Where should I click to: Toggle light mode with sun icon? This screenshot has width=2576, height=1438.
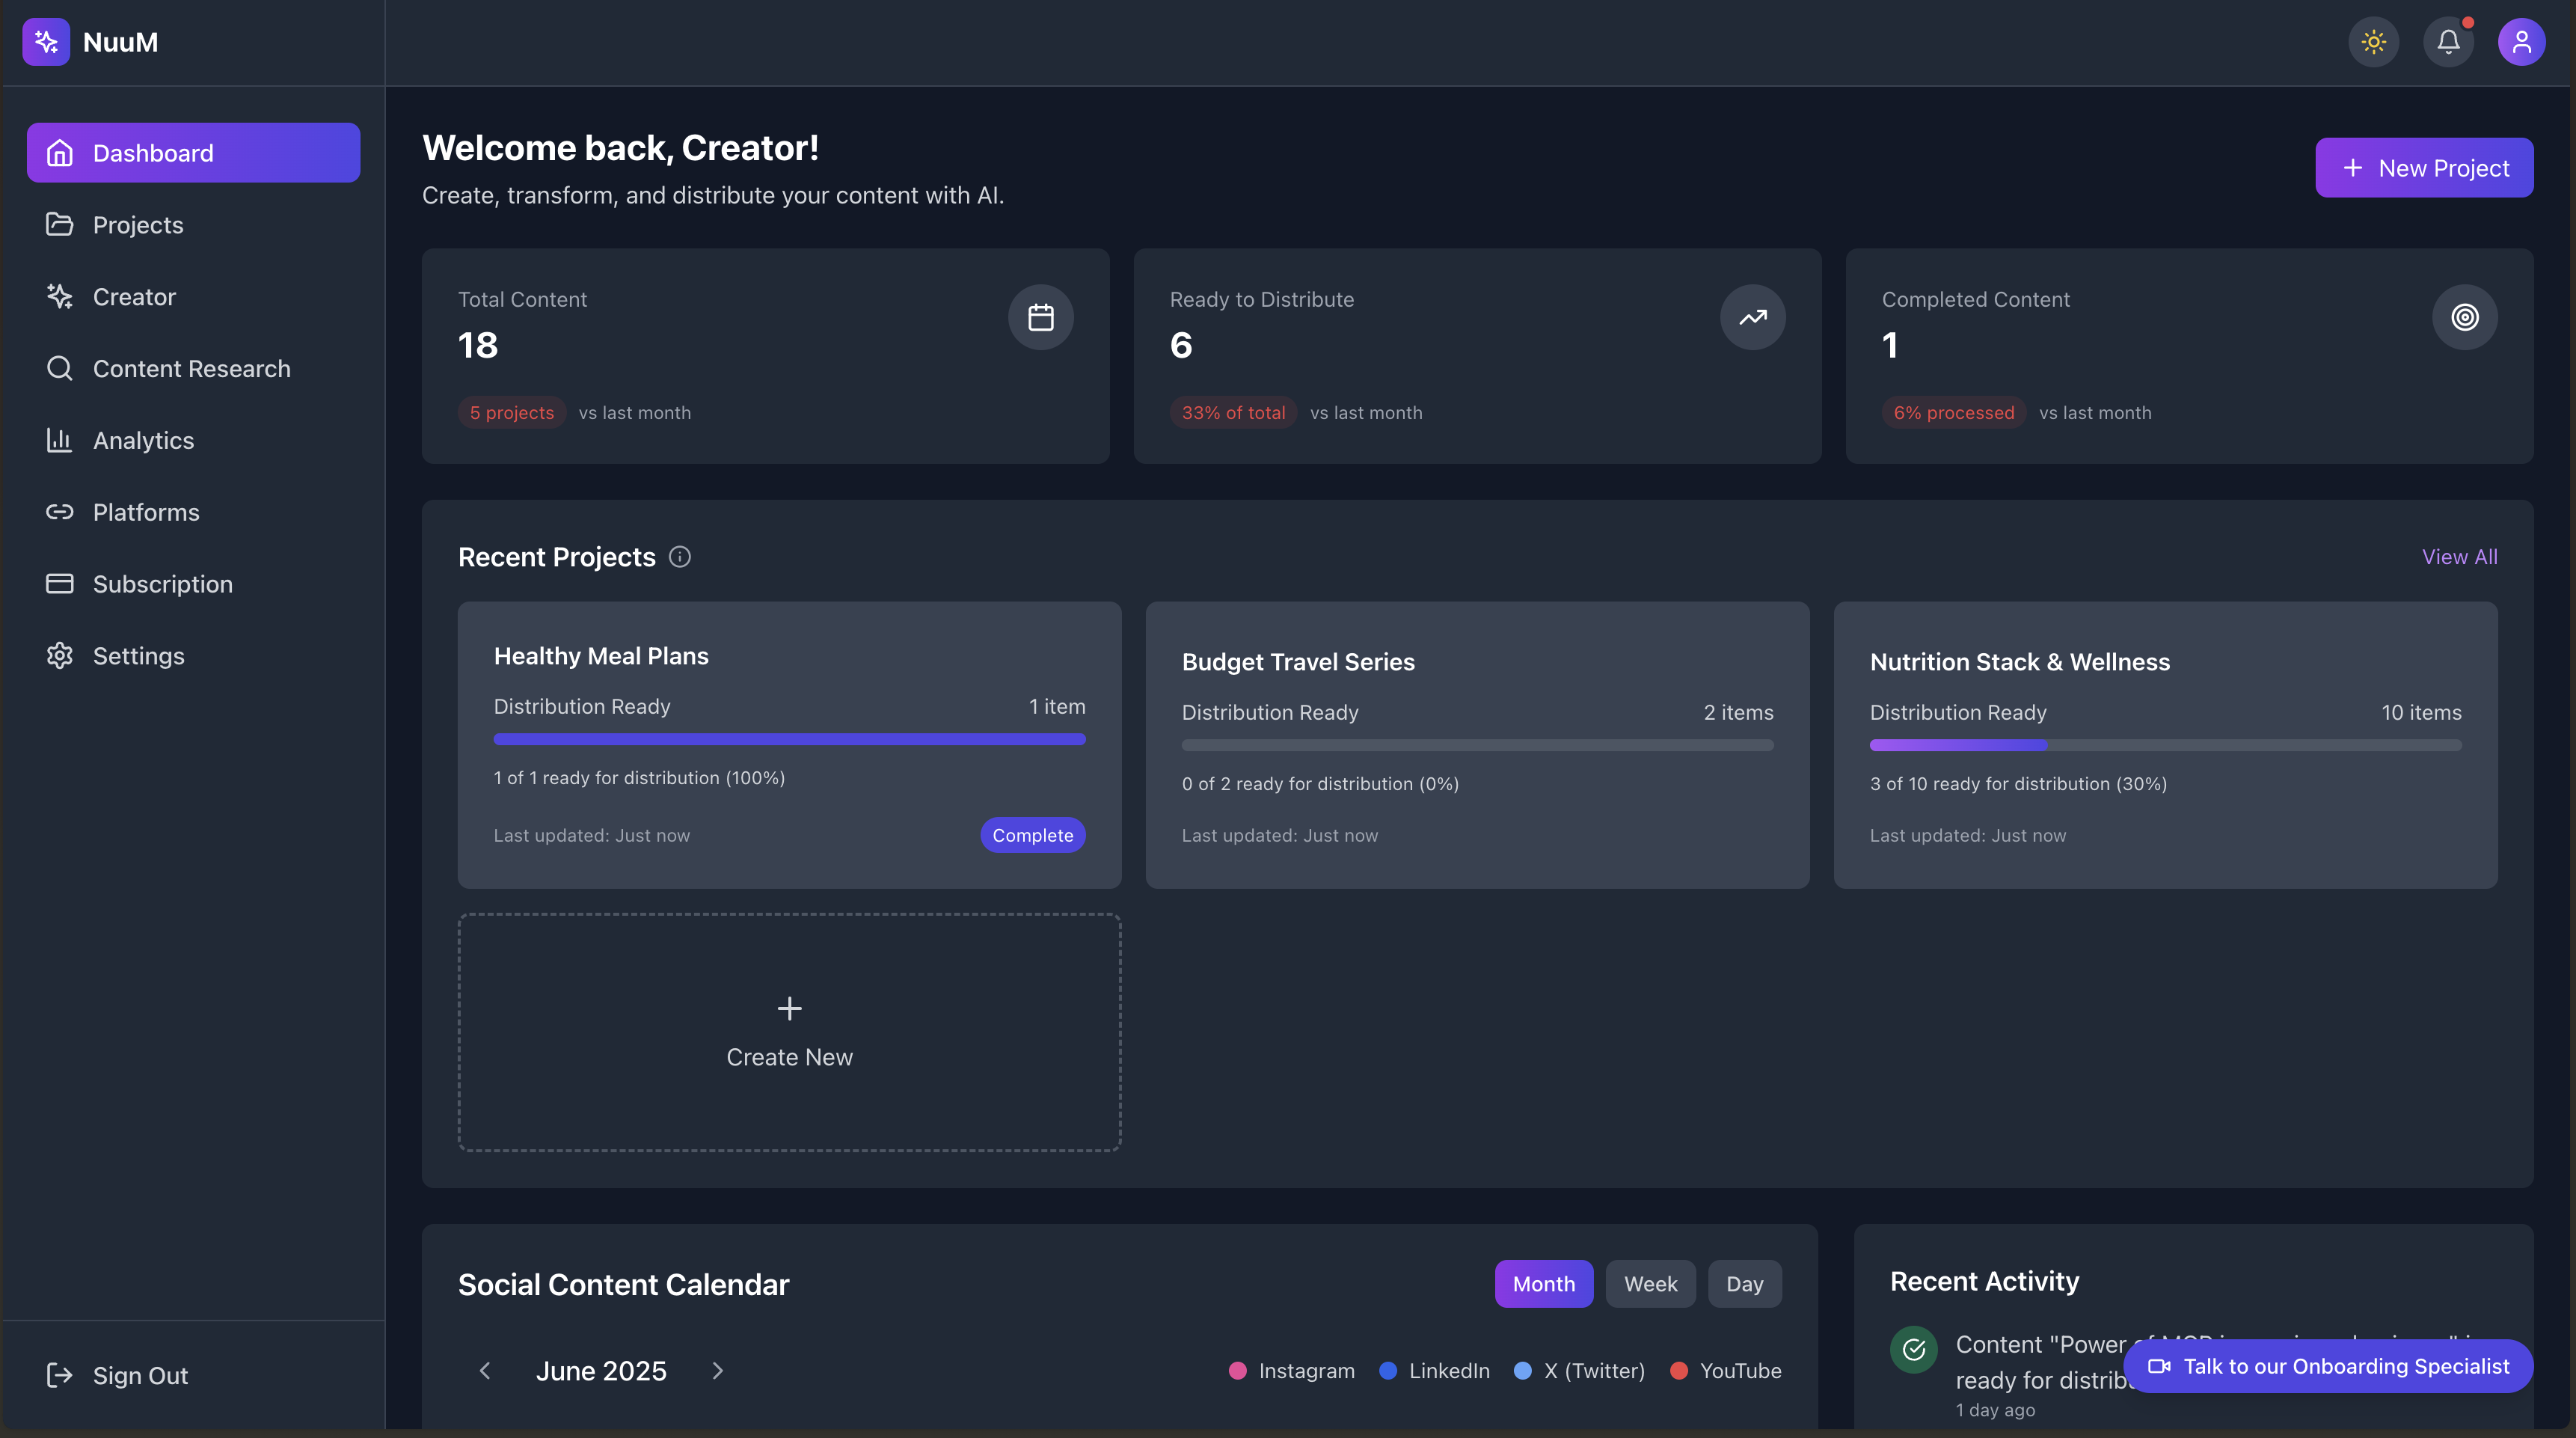coord(2373,42)
